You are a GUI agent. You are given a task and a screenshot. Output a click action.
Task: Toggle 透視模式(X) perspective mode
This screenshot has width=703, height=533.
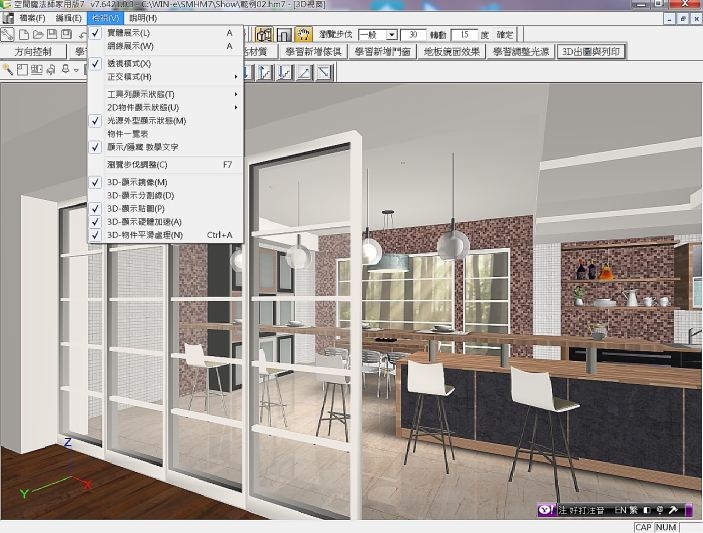(166, 64)
